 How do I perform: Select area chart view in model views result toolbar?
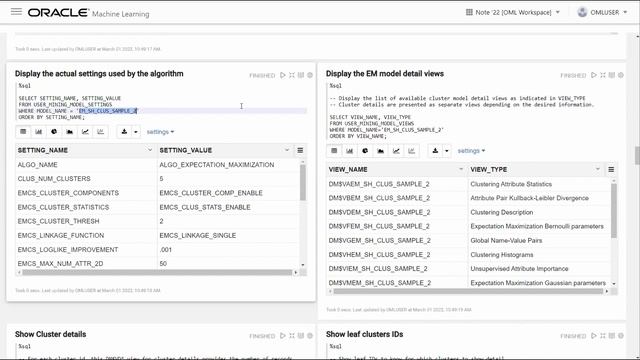click(381, 151)
